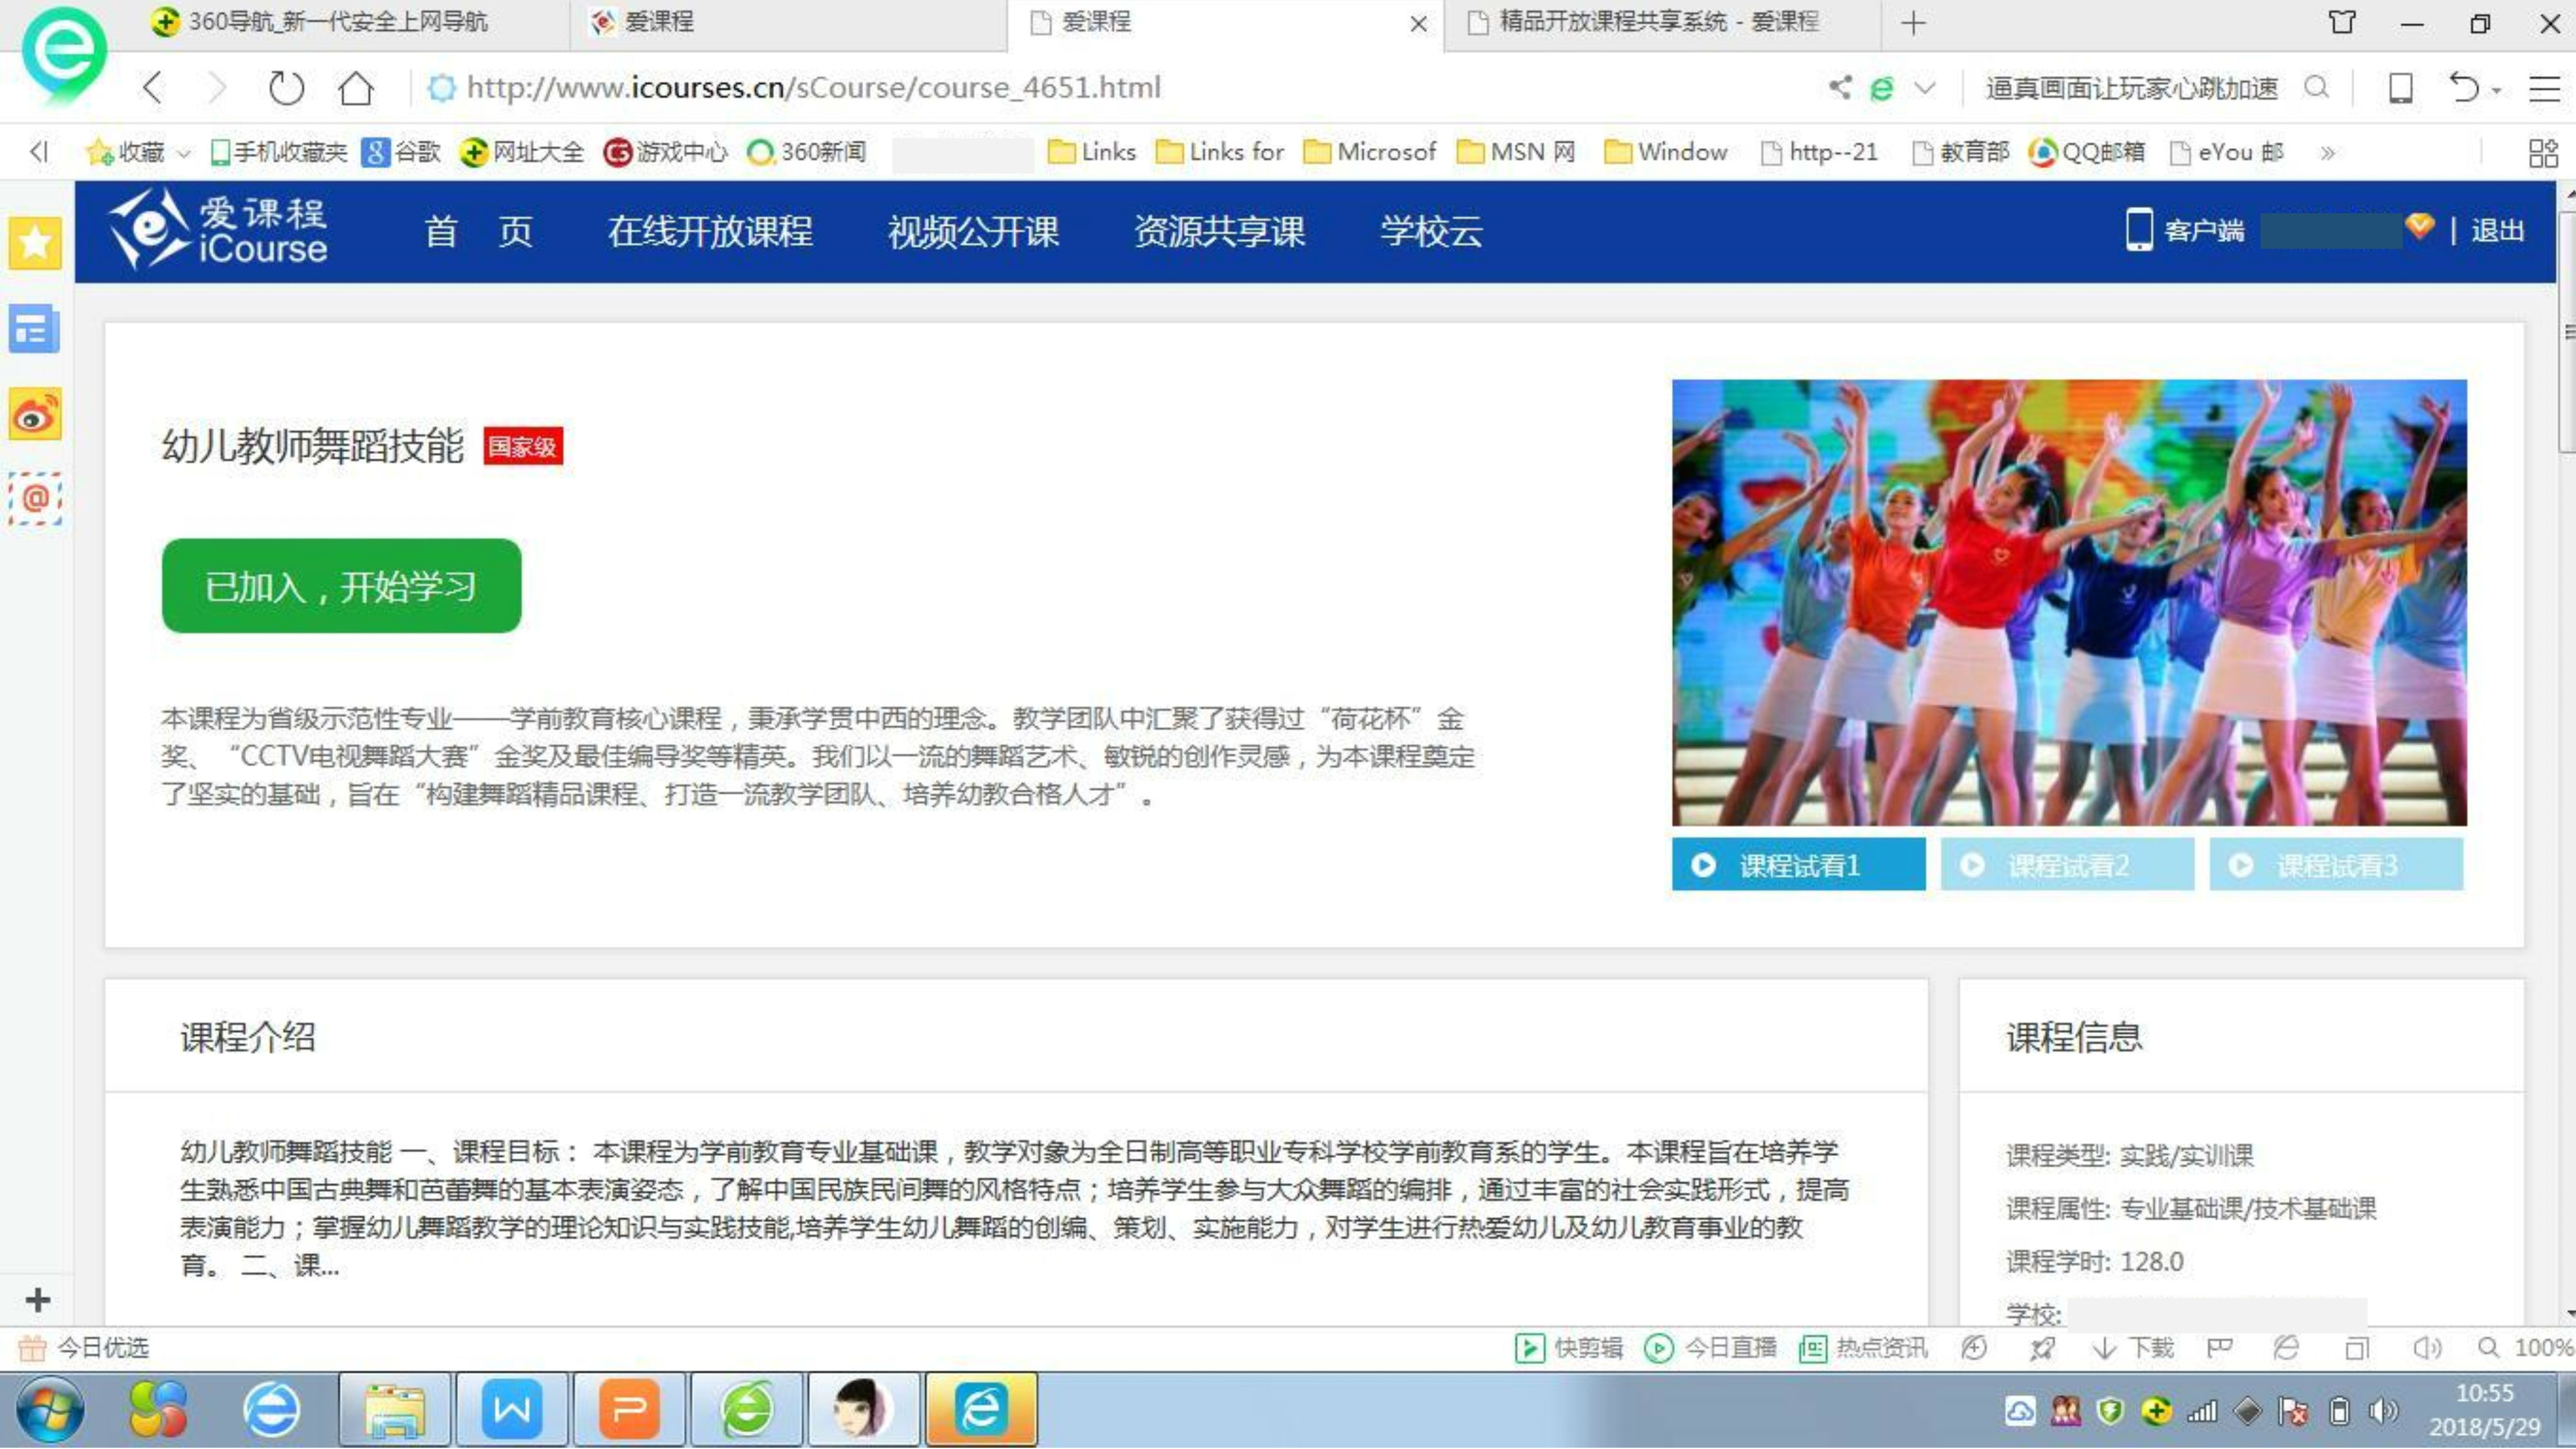Viewport: 2576px width, 1449px height.
Task: Expand the bookmarks overflow chevron
Action: (2328, 153)
